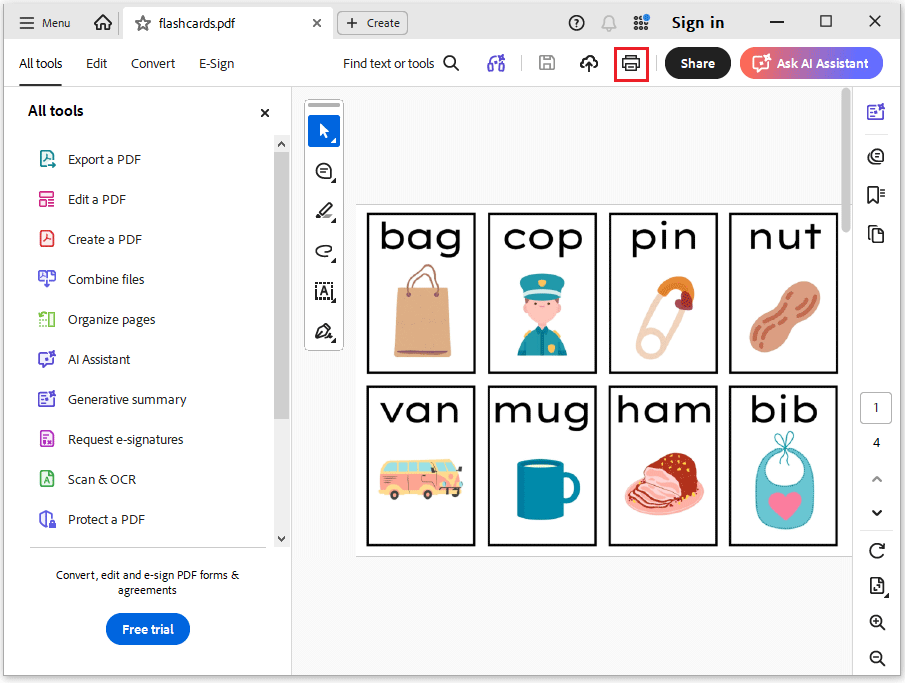The height and width of the screenshot is (683, 905).
Task: Open the Page thumbnails panel icon
Action: (x=876, y=234)
